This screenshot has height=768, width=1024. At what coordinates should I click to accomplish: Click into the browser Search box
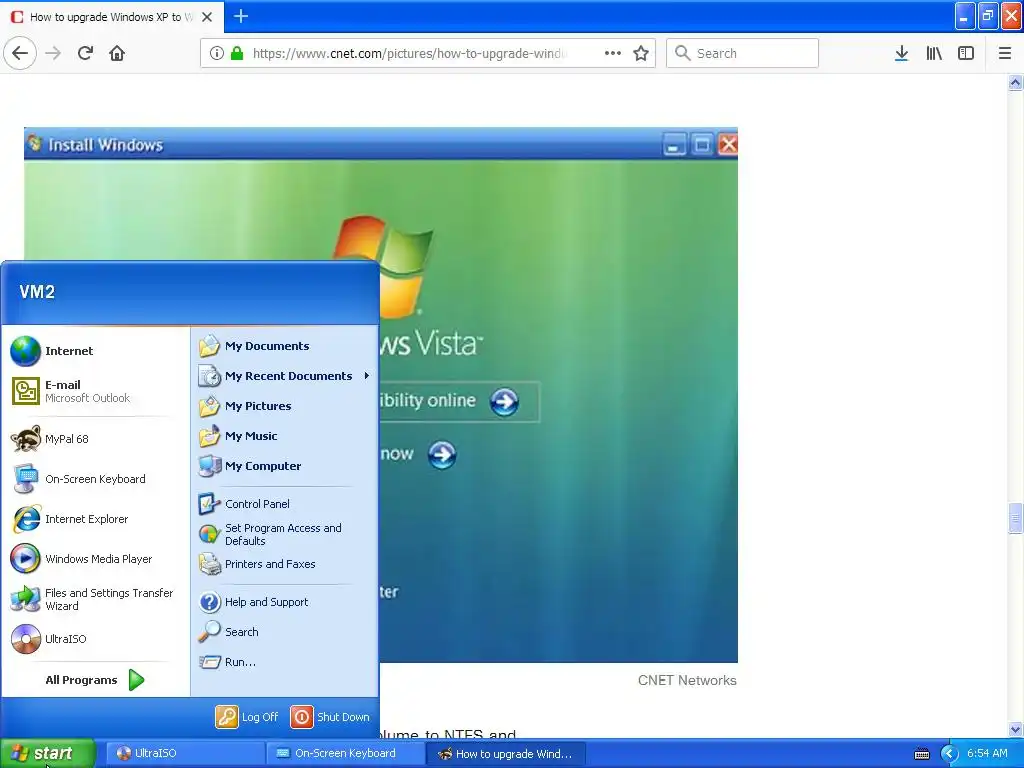click(x=742, y=53)
